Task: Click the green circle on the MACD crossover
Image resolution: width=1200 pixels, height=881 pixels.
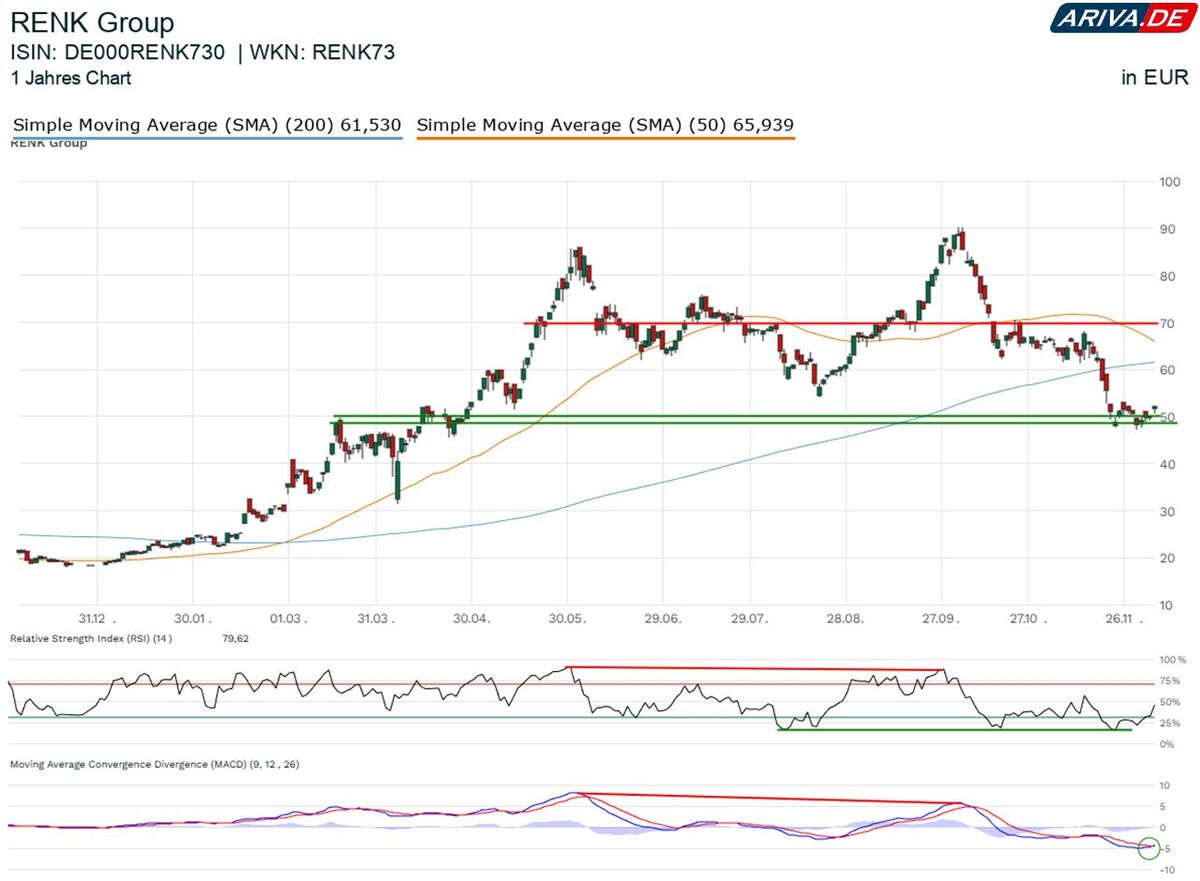Action: pyautogui.click(x=1148, y=848)
